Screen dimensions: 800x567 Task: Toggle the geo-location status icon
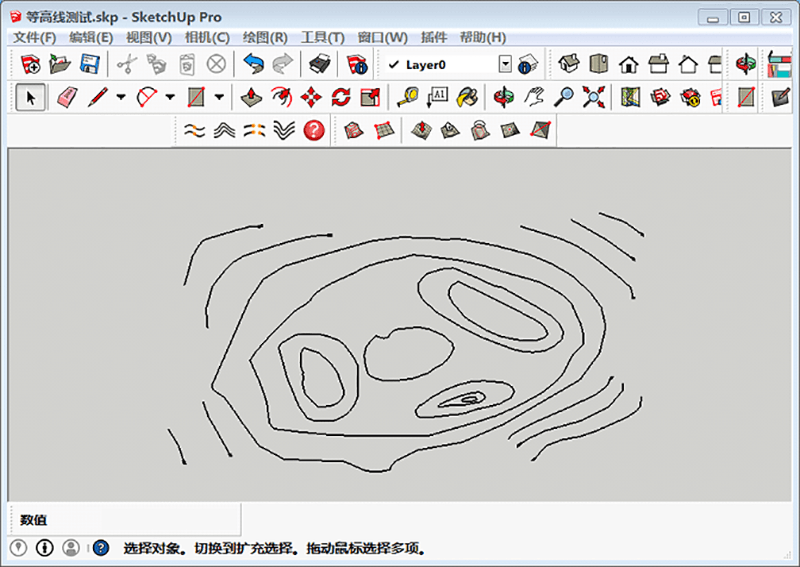[18, 548]
